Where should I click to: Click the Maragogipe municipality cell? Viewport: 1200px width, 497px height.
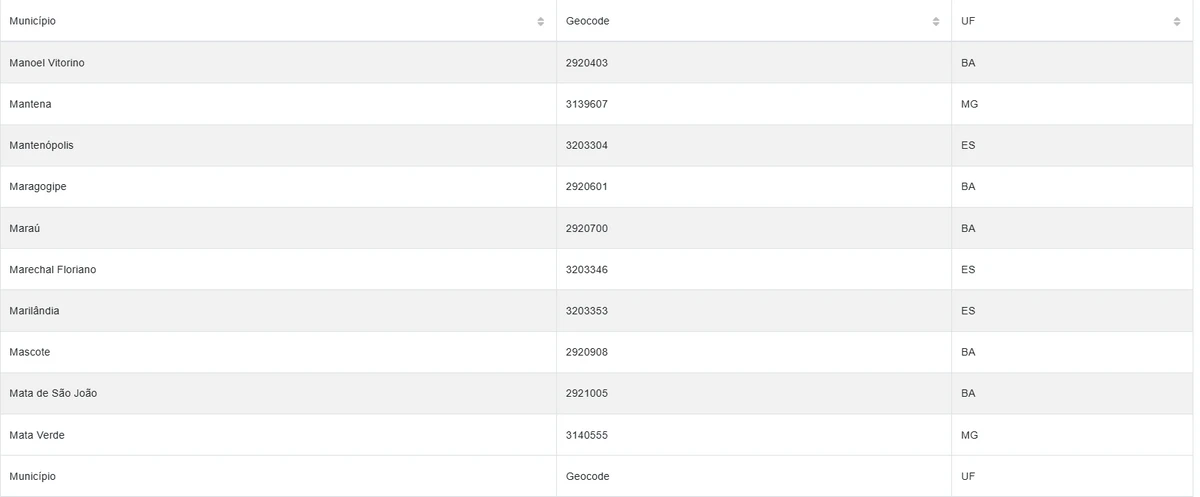point(37,187)
